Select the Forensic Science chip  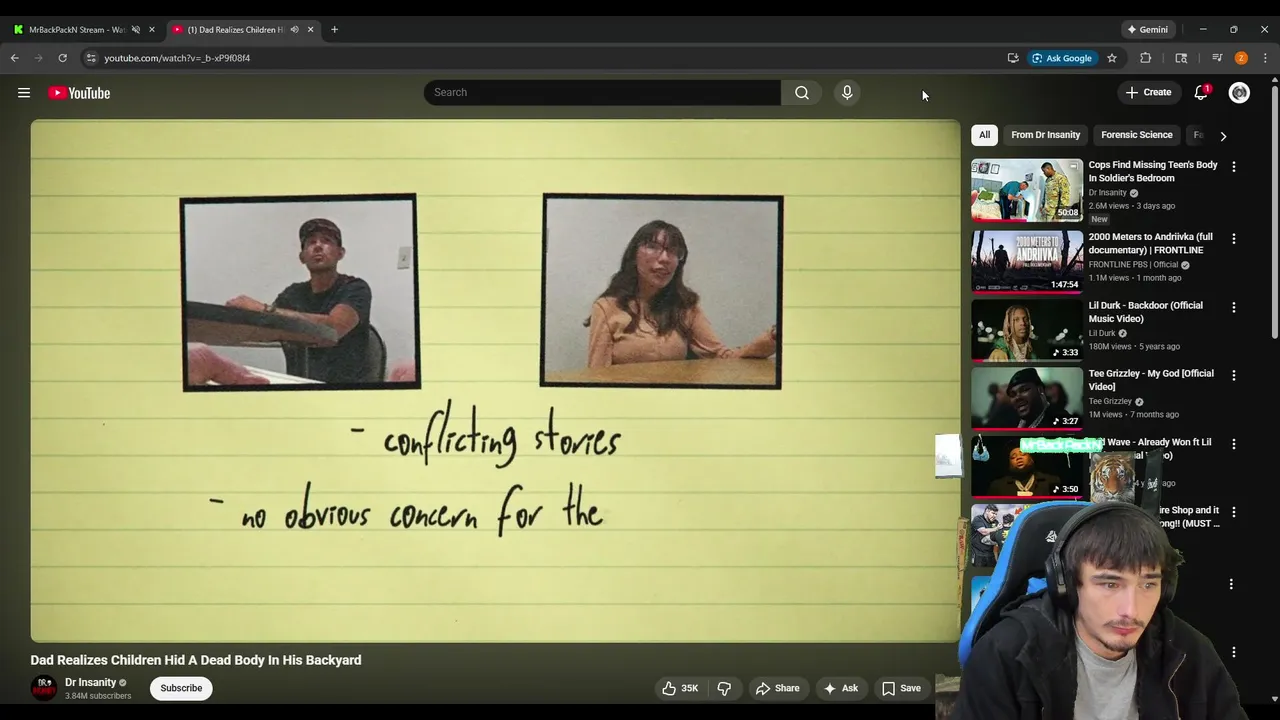coord(1136,135)
